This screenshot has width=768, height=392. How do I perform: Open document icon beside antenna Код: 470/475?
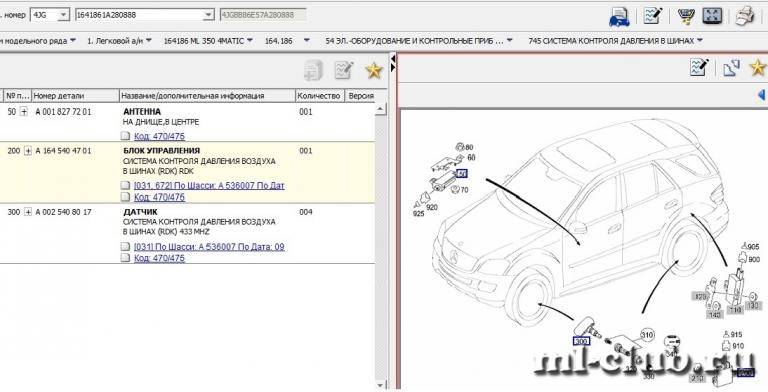click(x=125, y=136)
